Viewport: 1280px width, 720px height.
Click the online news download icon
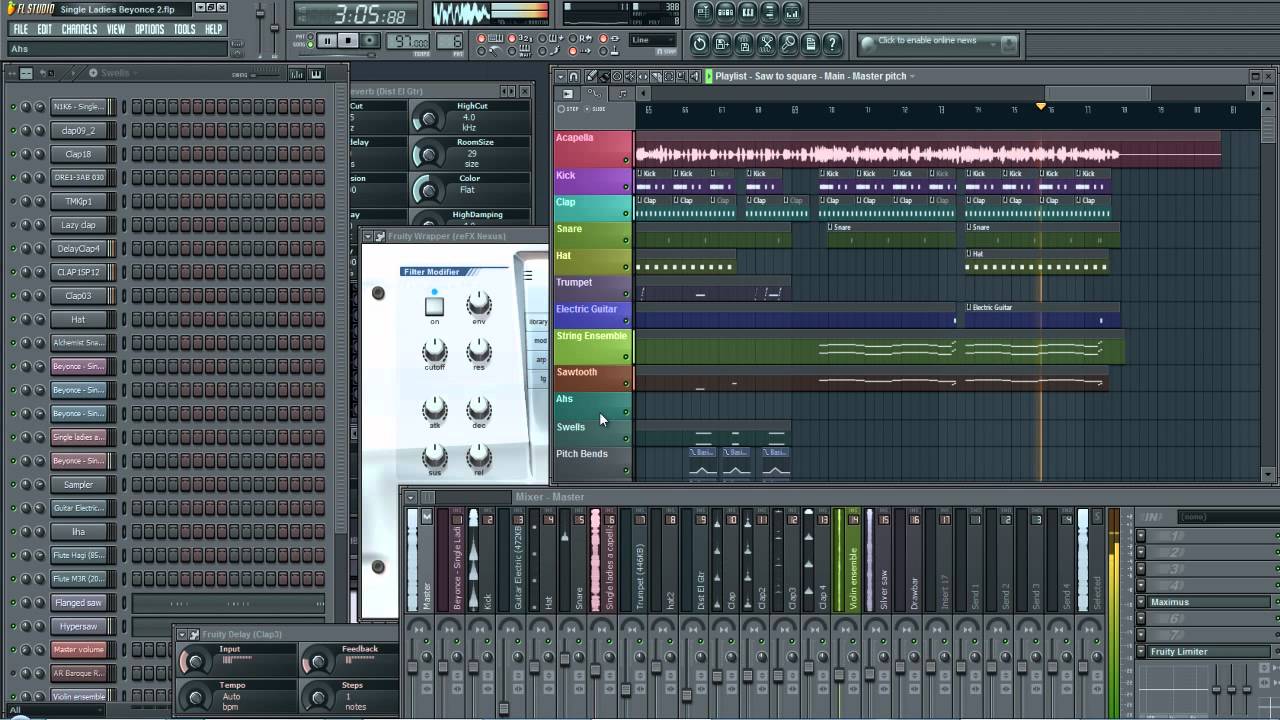coord(1009,44)
